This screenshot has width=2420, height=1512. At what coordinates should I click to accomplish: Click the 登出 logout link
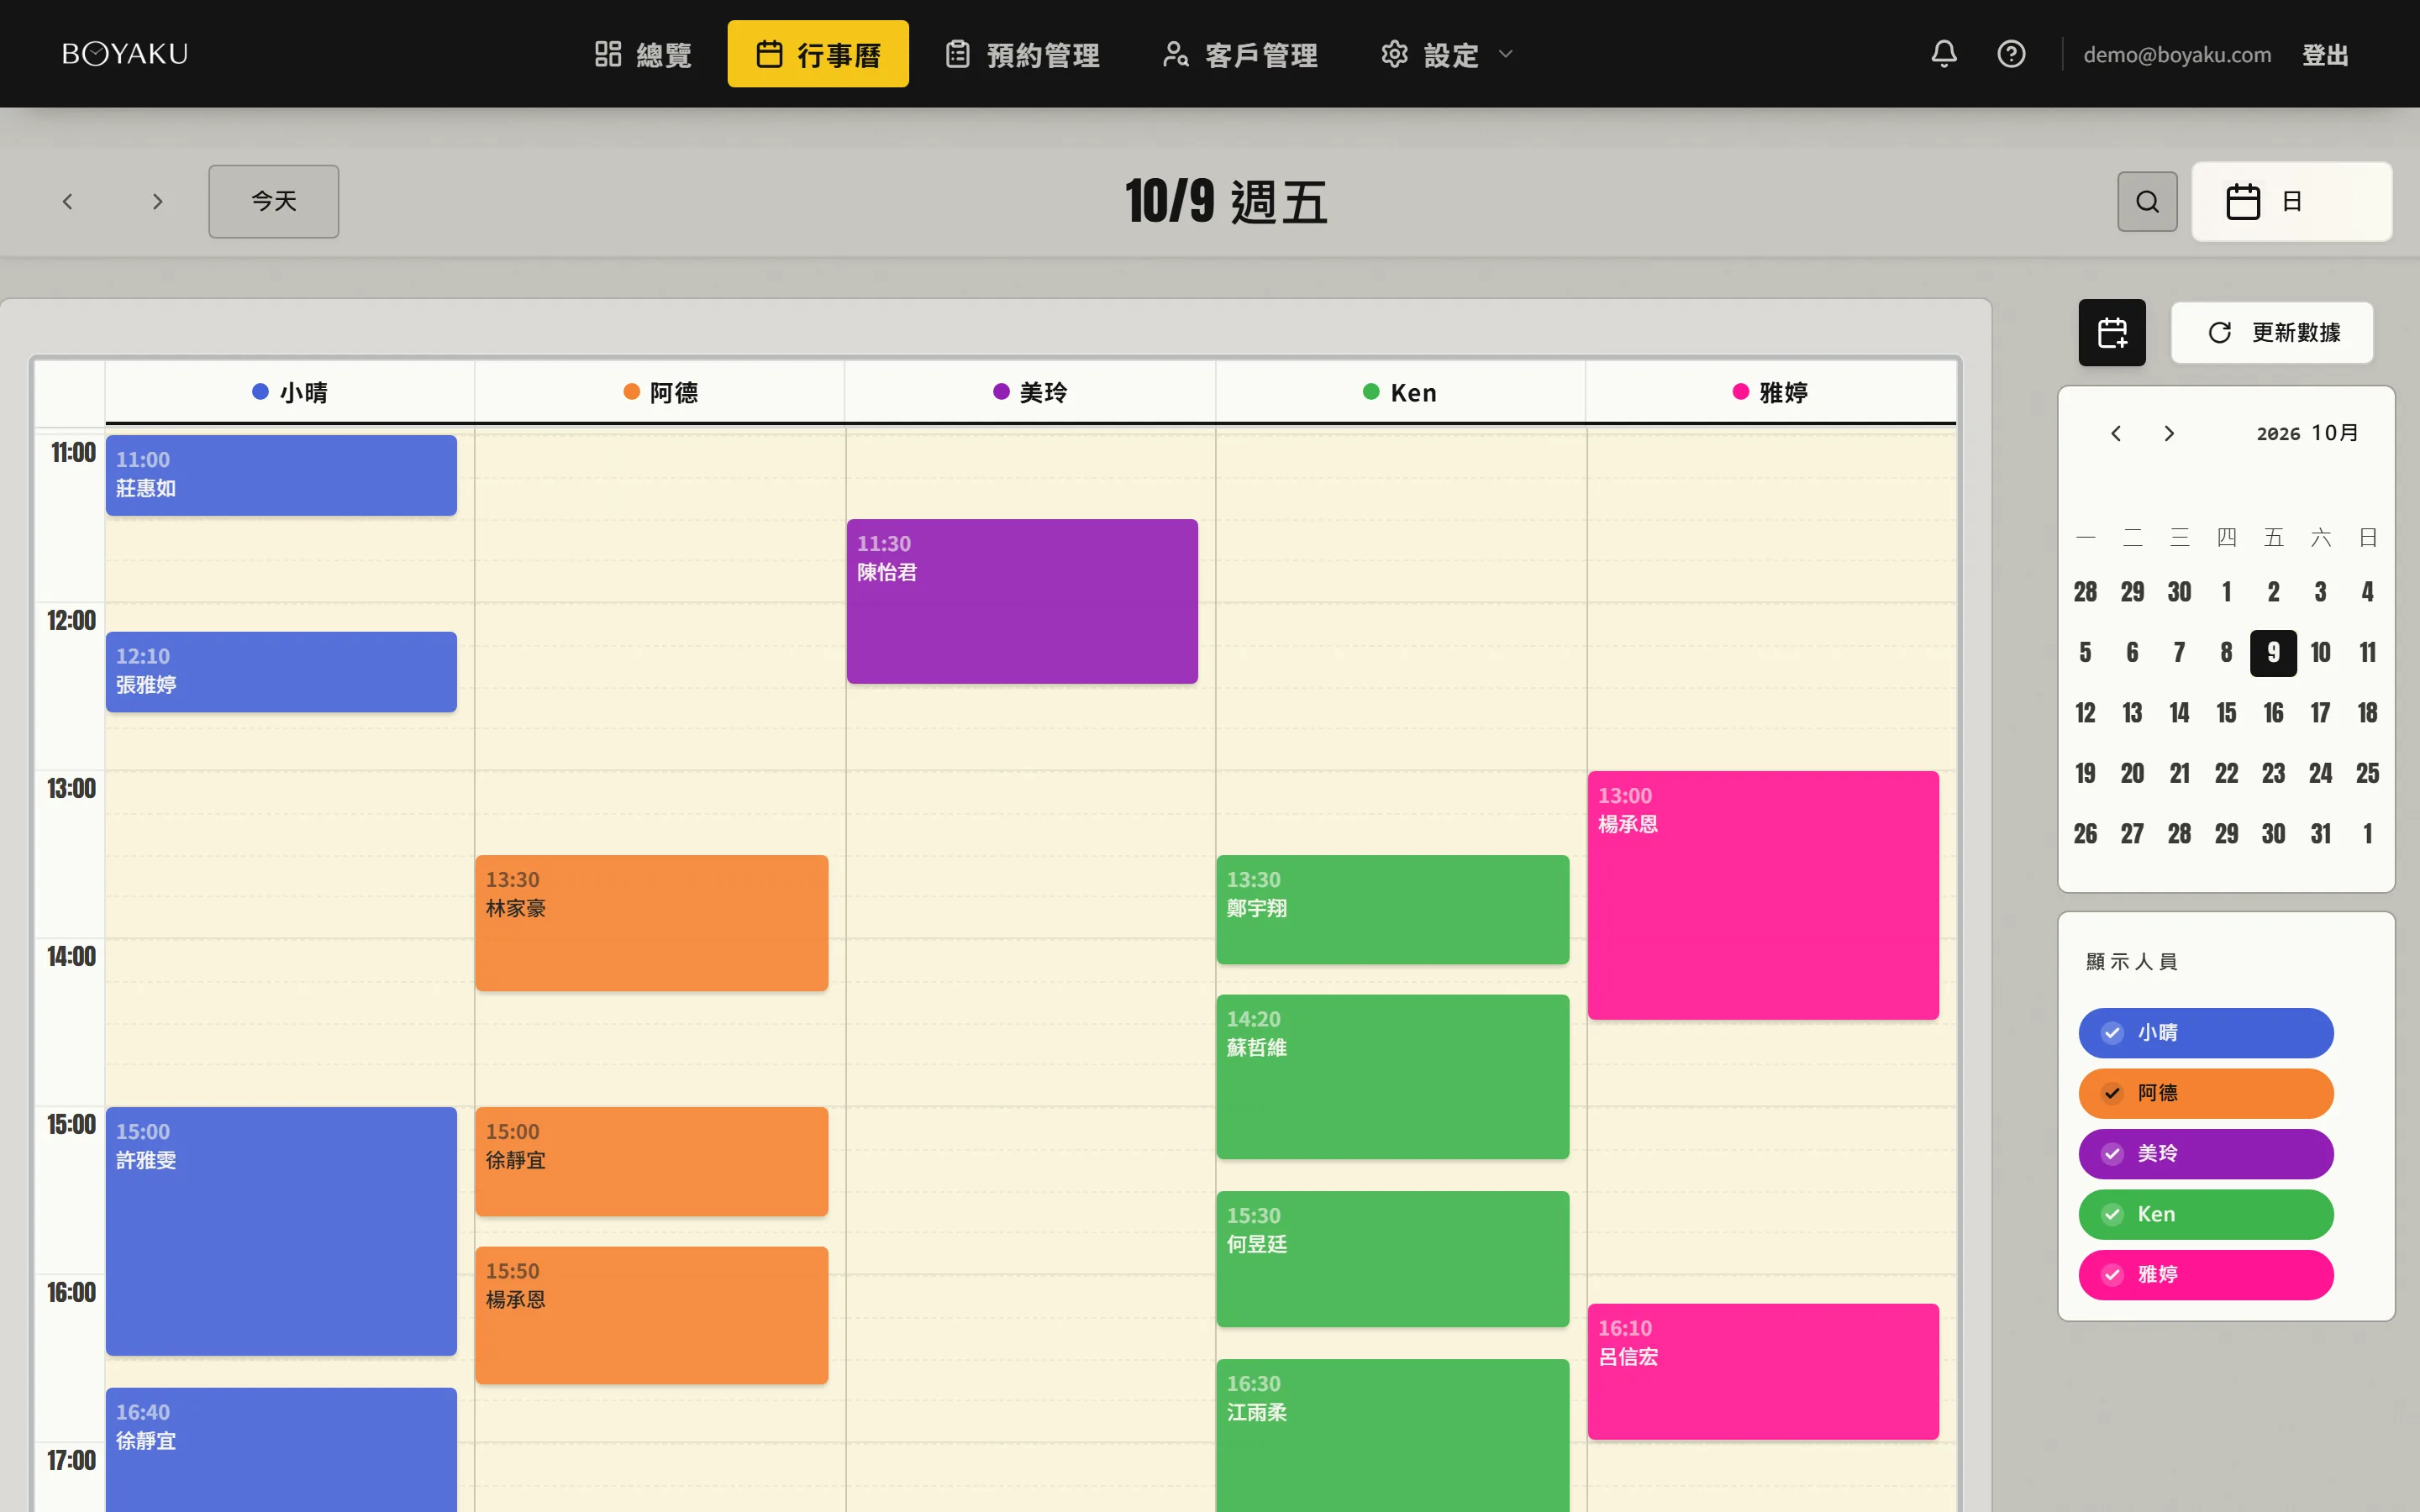coord(2325,55)
